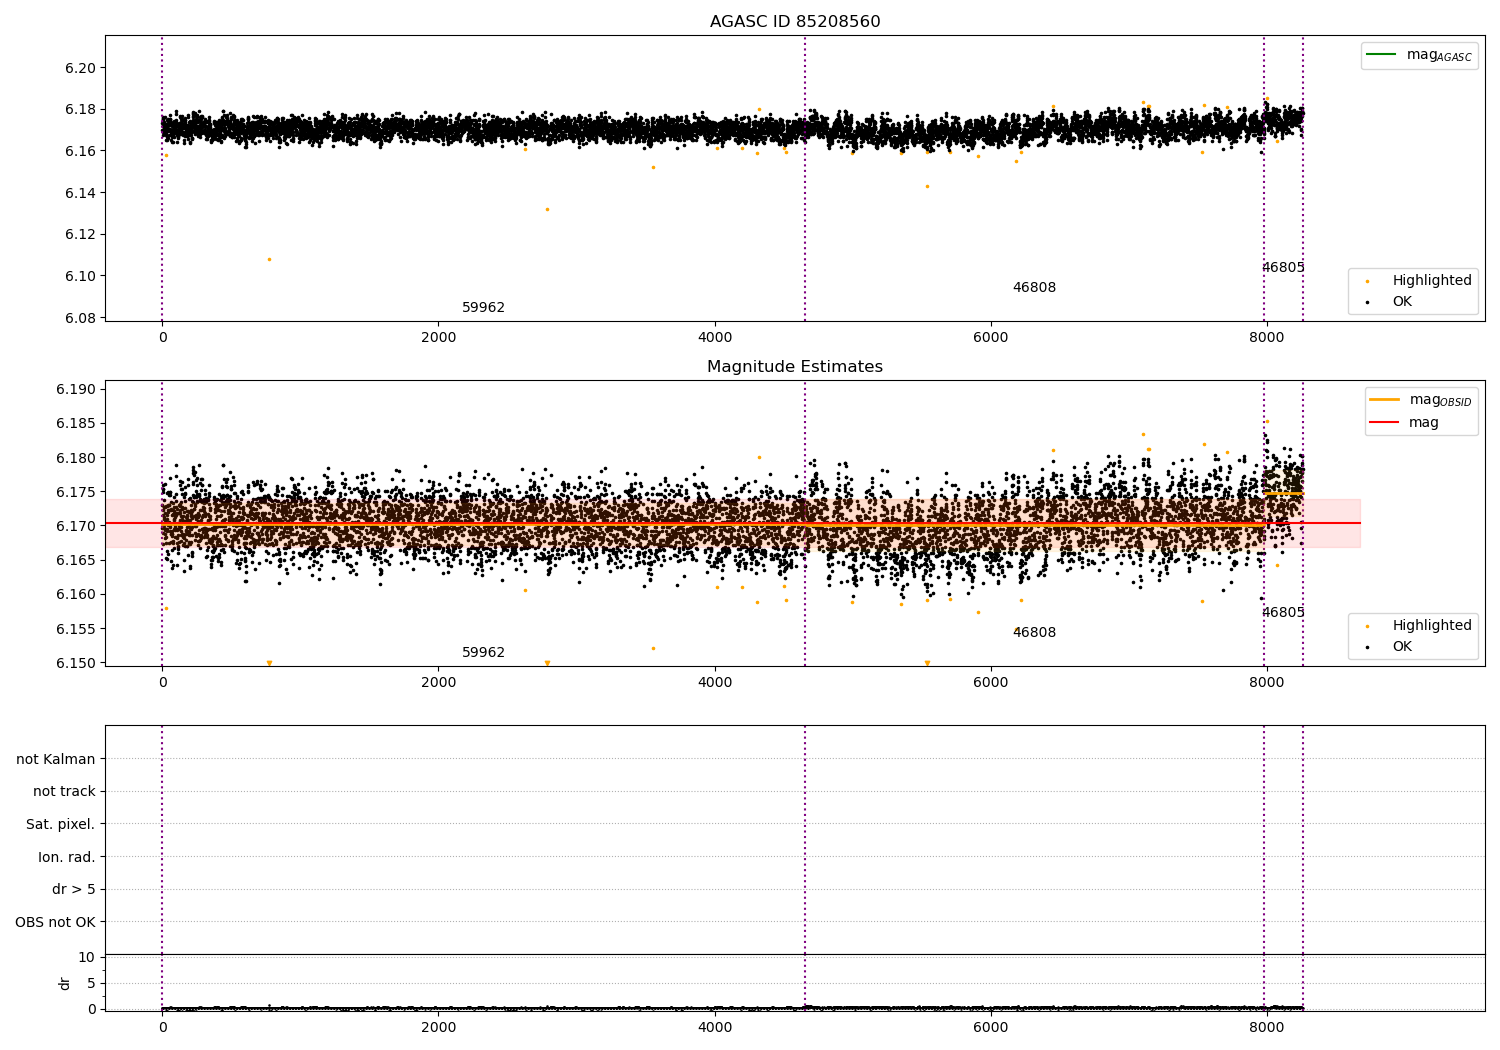Click the OBS not OK axis label
The height and width of the screenshot is (1050, 1500).
(x=56, y=922)
